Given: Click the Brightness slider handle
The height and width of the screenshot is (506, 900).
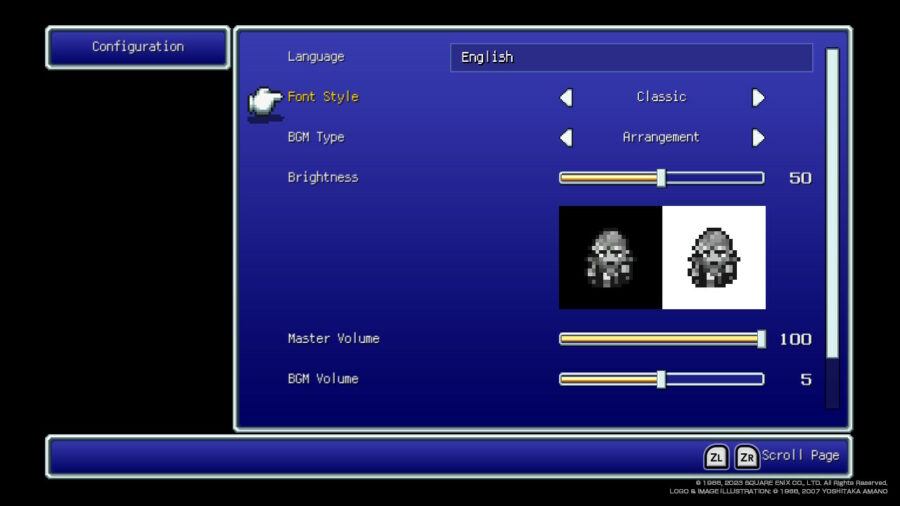Looking at the screenshot, I should point(661,178).
